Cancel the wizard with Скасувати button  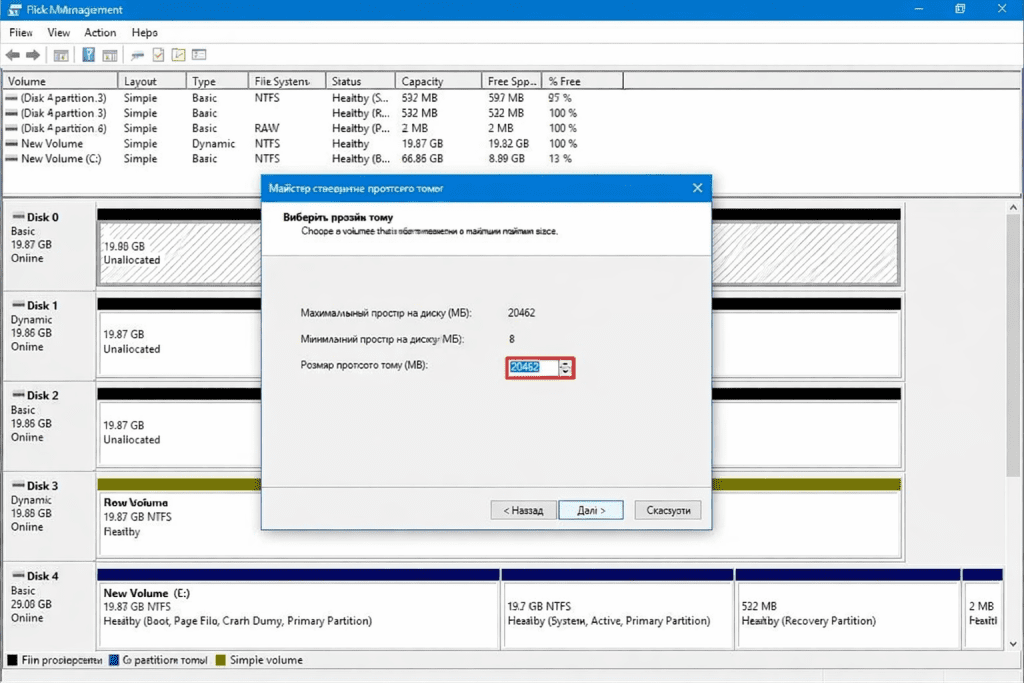pos(668,510)
